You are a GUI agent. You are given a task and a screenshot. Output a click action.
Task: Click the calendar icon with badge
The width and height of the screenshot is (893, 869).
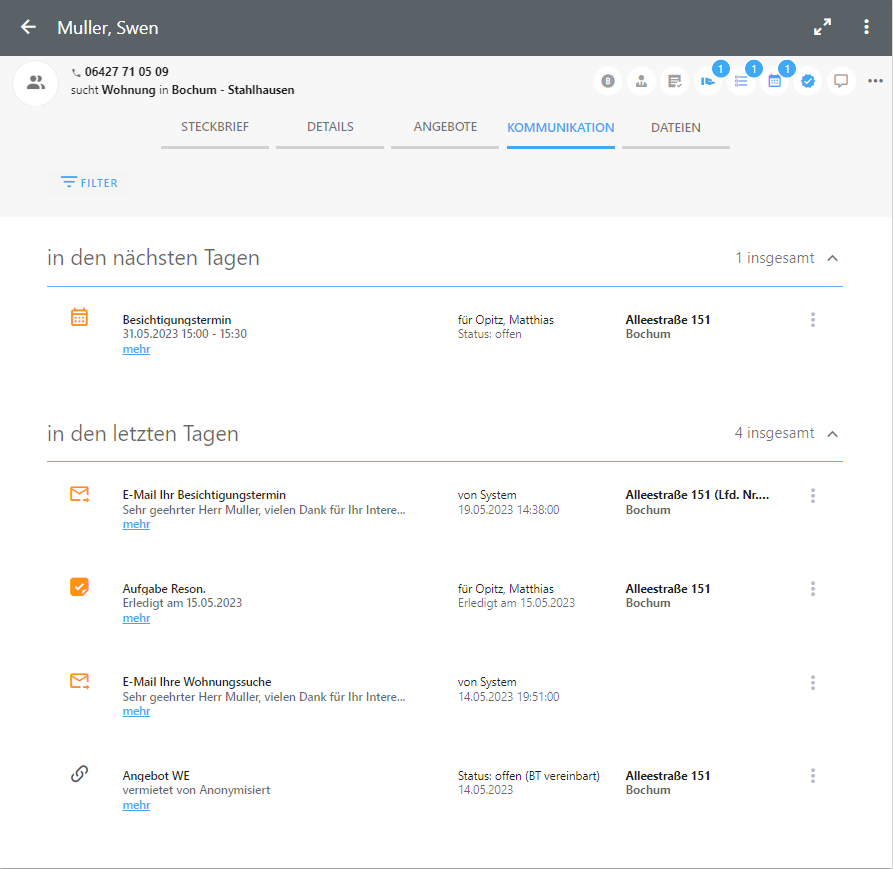click(x=774, y=81)
